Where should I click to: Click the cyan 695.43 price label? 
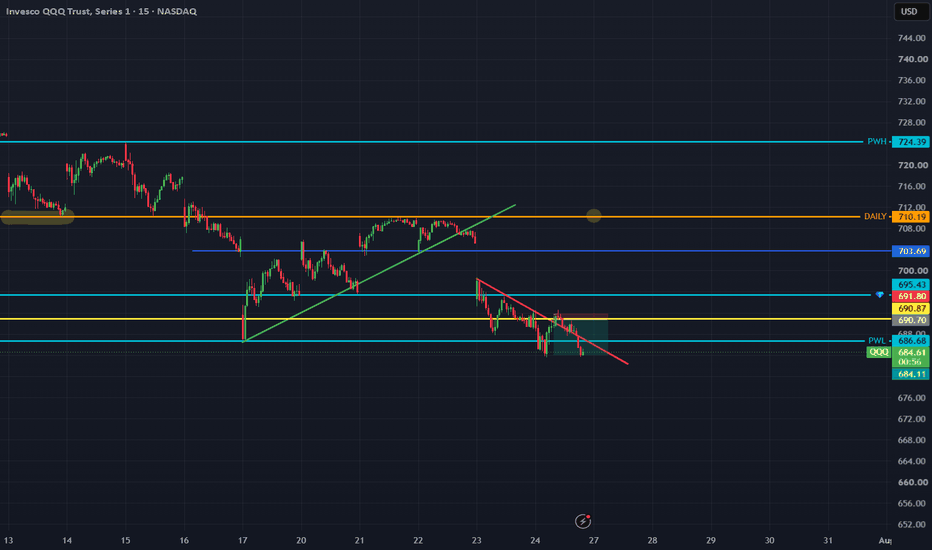coord(910,285)
